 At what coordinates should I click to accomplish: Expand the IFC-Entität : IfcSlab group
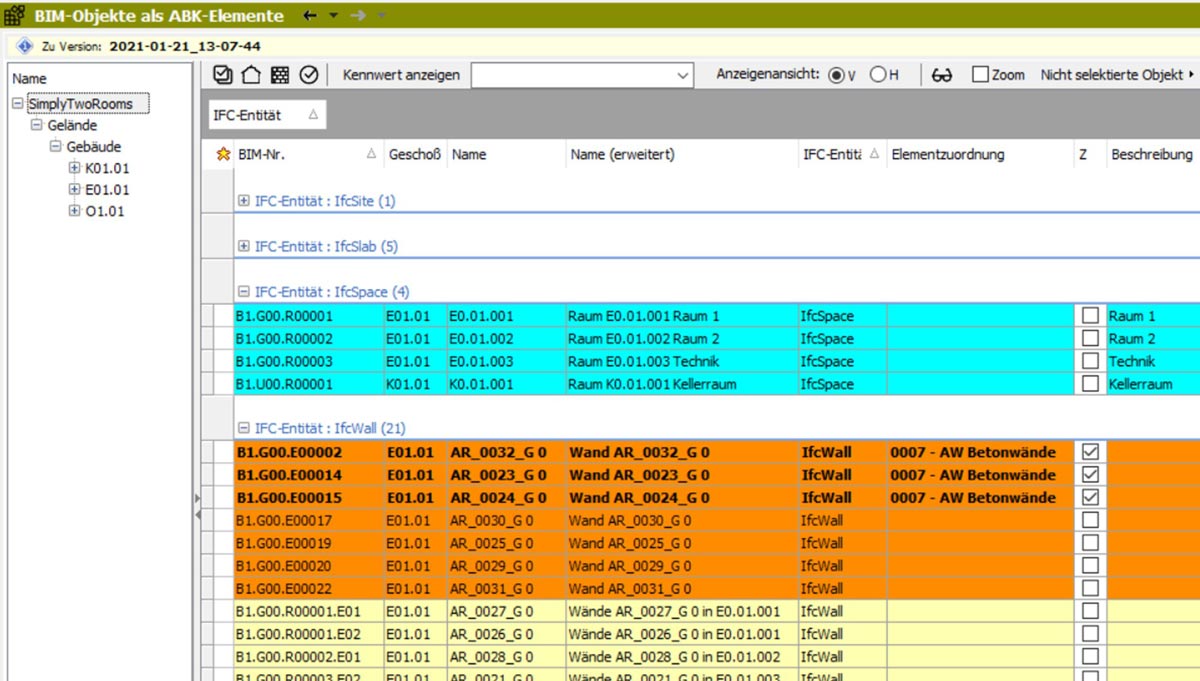[244, 246]
